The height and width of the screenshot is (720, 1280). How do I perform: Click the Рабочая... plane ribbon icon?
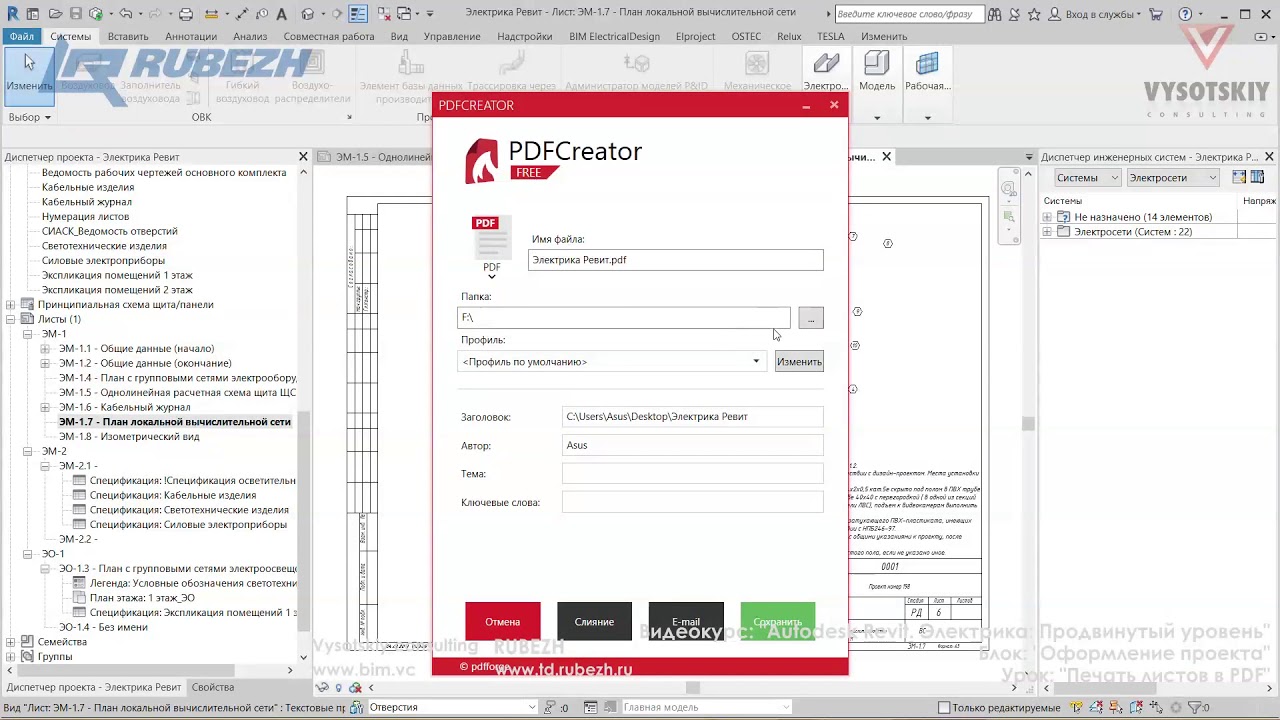pos(927,70)
